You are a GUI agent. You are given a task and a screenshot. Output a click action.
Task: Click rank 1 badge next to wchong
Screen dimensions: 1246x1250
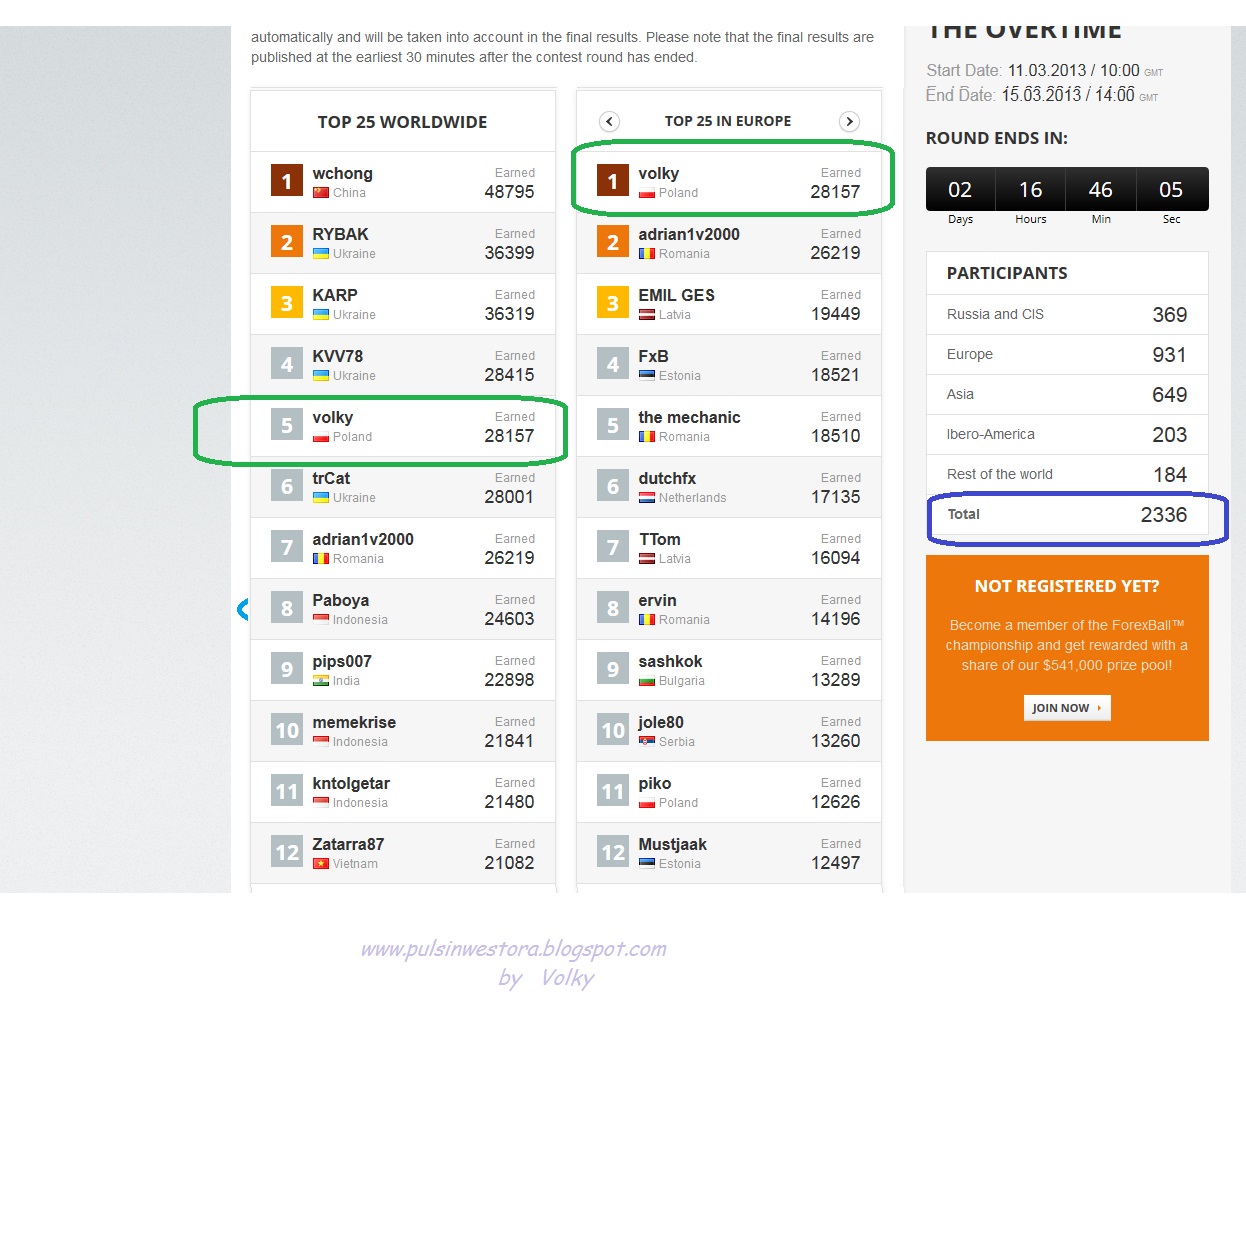(287, 181)
